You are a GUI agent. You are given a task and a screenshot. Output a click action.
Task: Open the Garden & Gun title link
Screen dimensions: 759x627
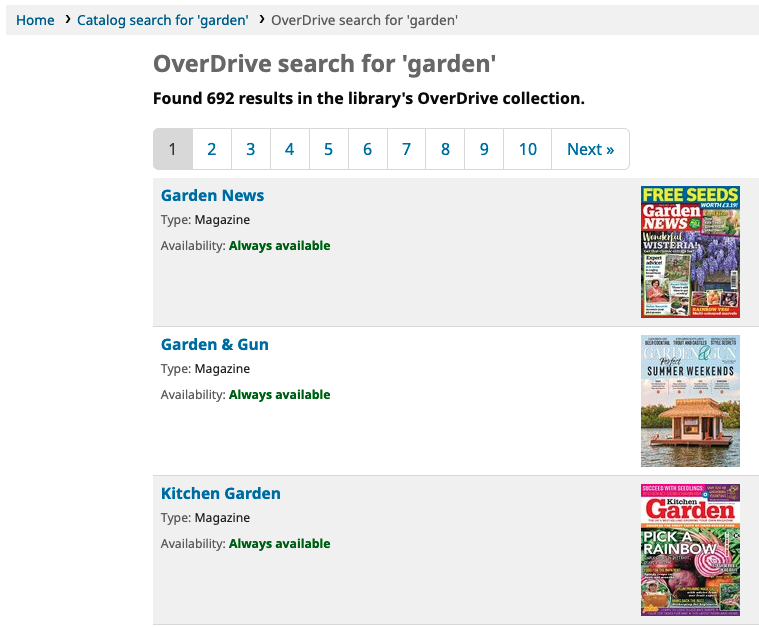(214, 344)
